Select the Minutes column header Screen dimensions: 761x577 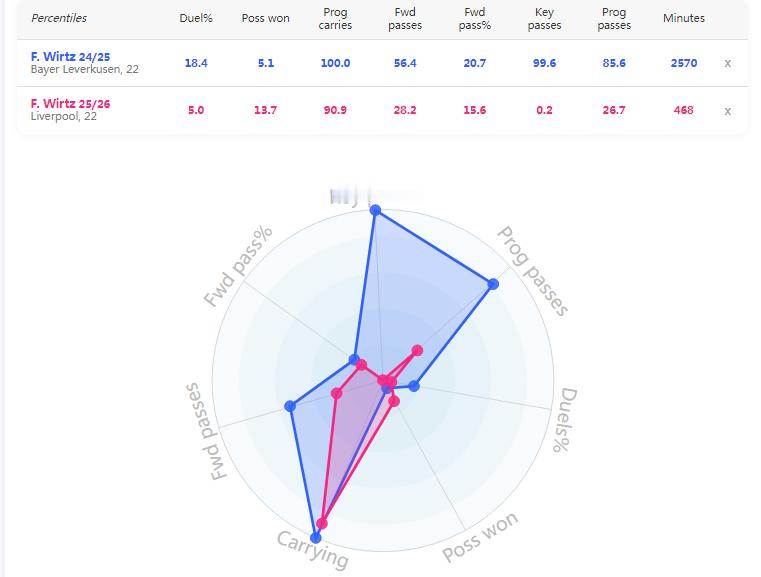(x=683, y=18)
